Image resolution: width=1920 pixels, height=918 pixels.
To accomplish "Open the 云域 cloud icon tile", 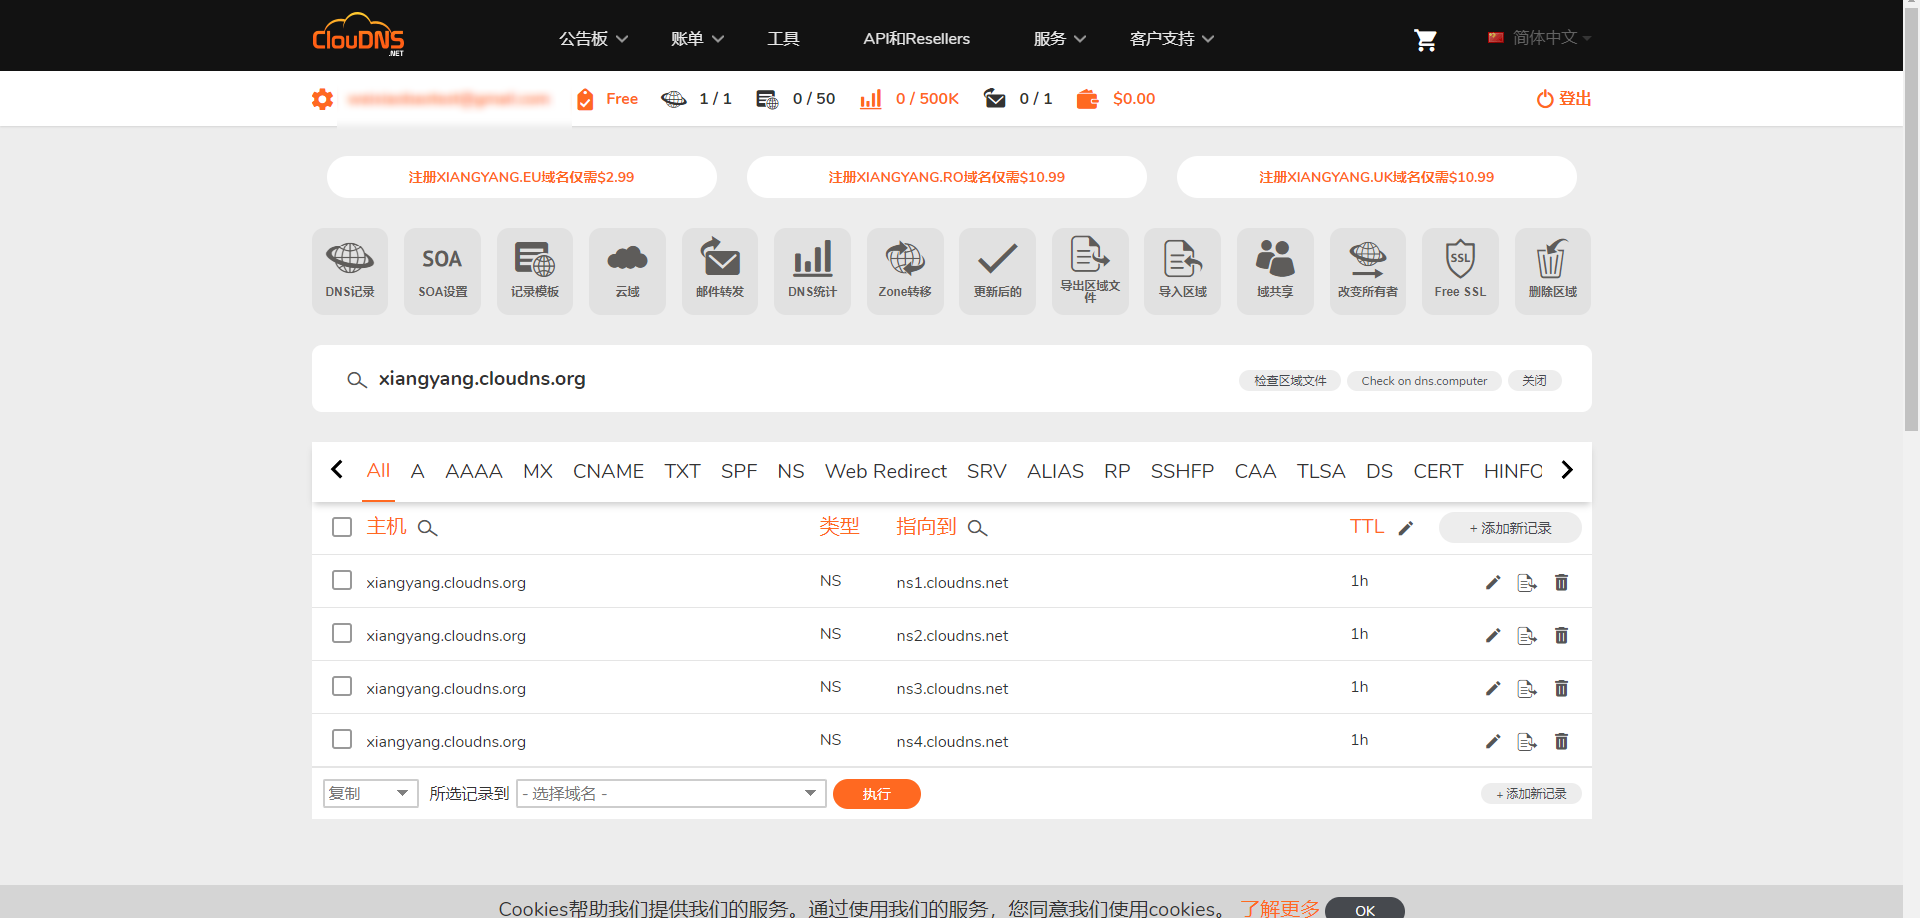I will tap(627, 271).
